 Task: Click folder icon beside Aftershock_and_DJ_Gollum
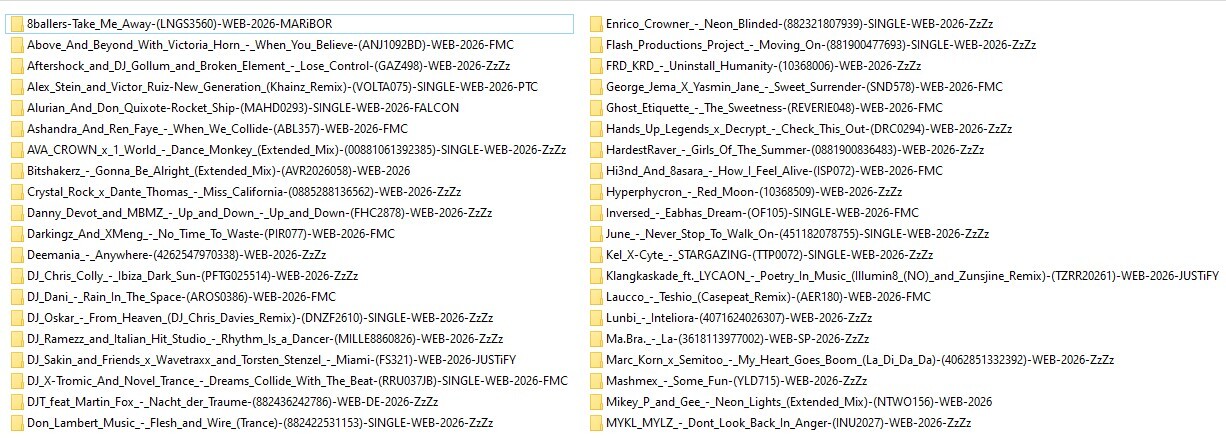tap(16, 66)
